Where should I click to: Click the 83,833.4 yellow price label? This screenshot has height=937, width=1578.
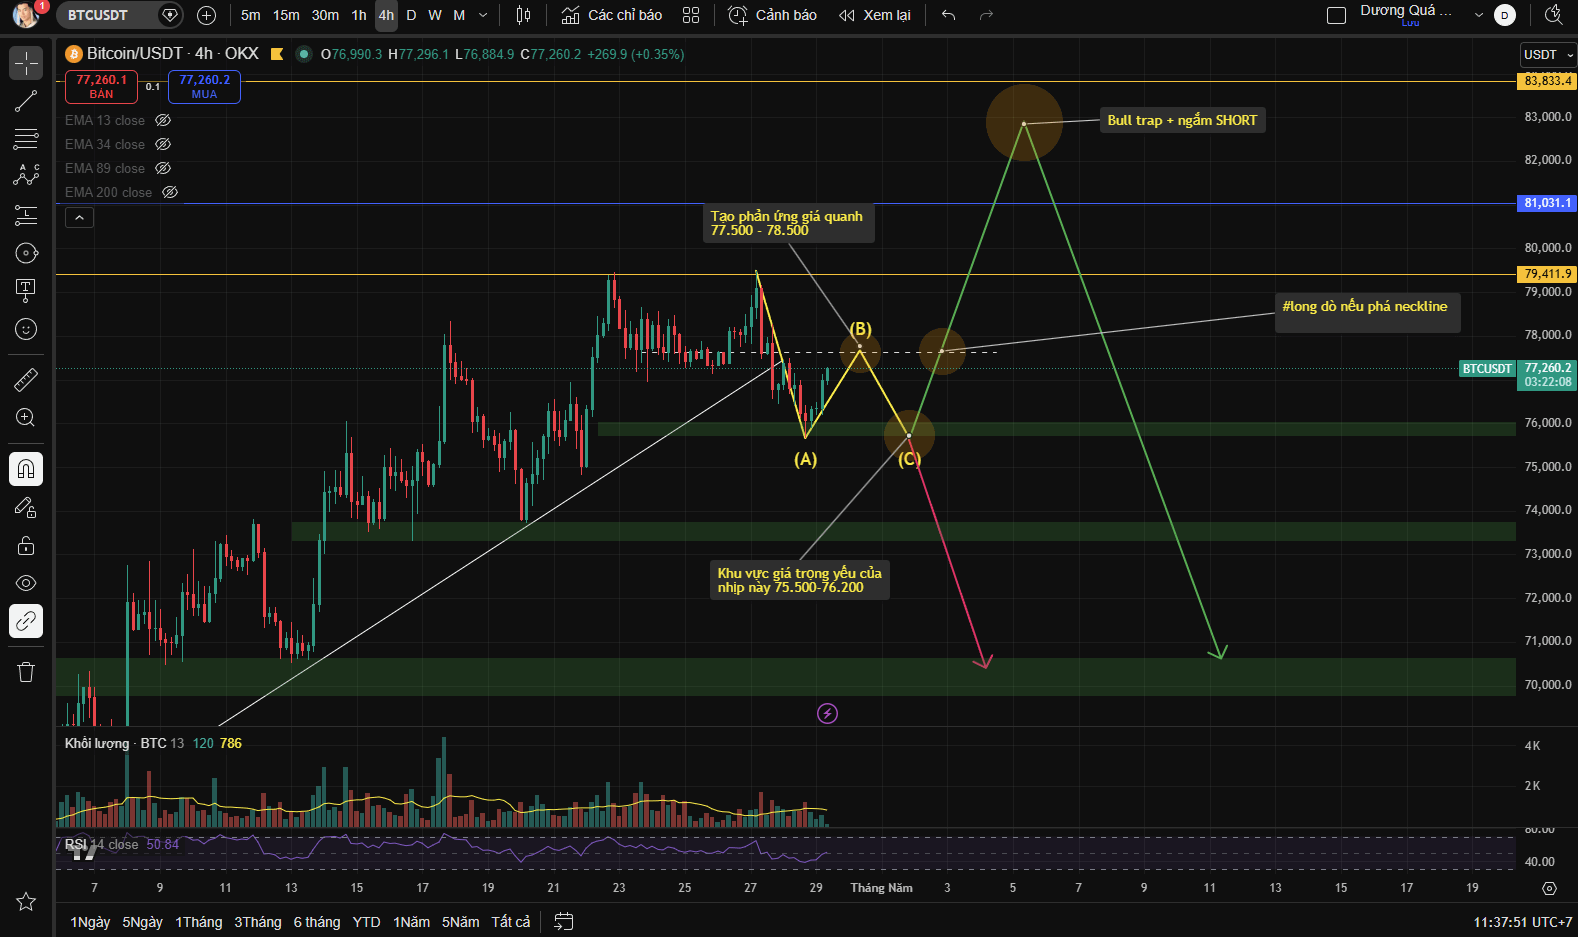point(1548,81)
